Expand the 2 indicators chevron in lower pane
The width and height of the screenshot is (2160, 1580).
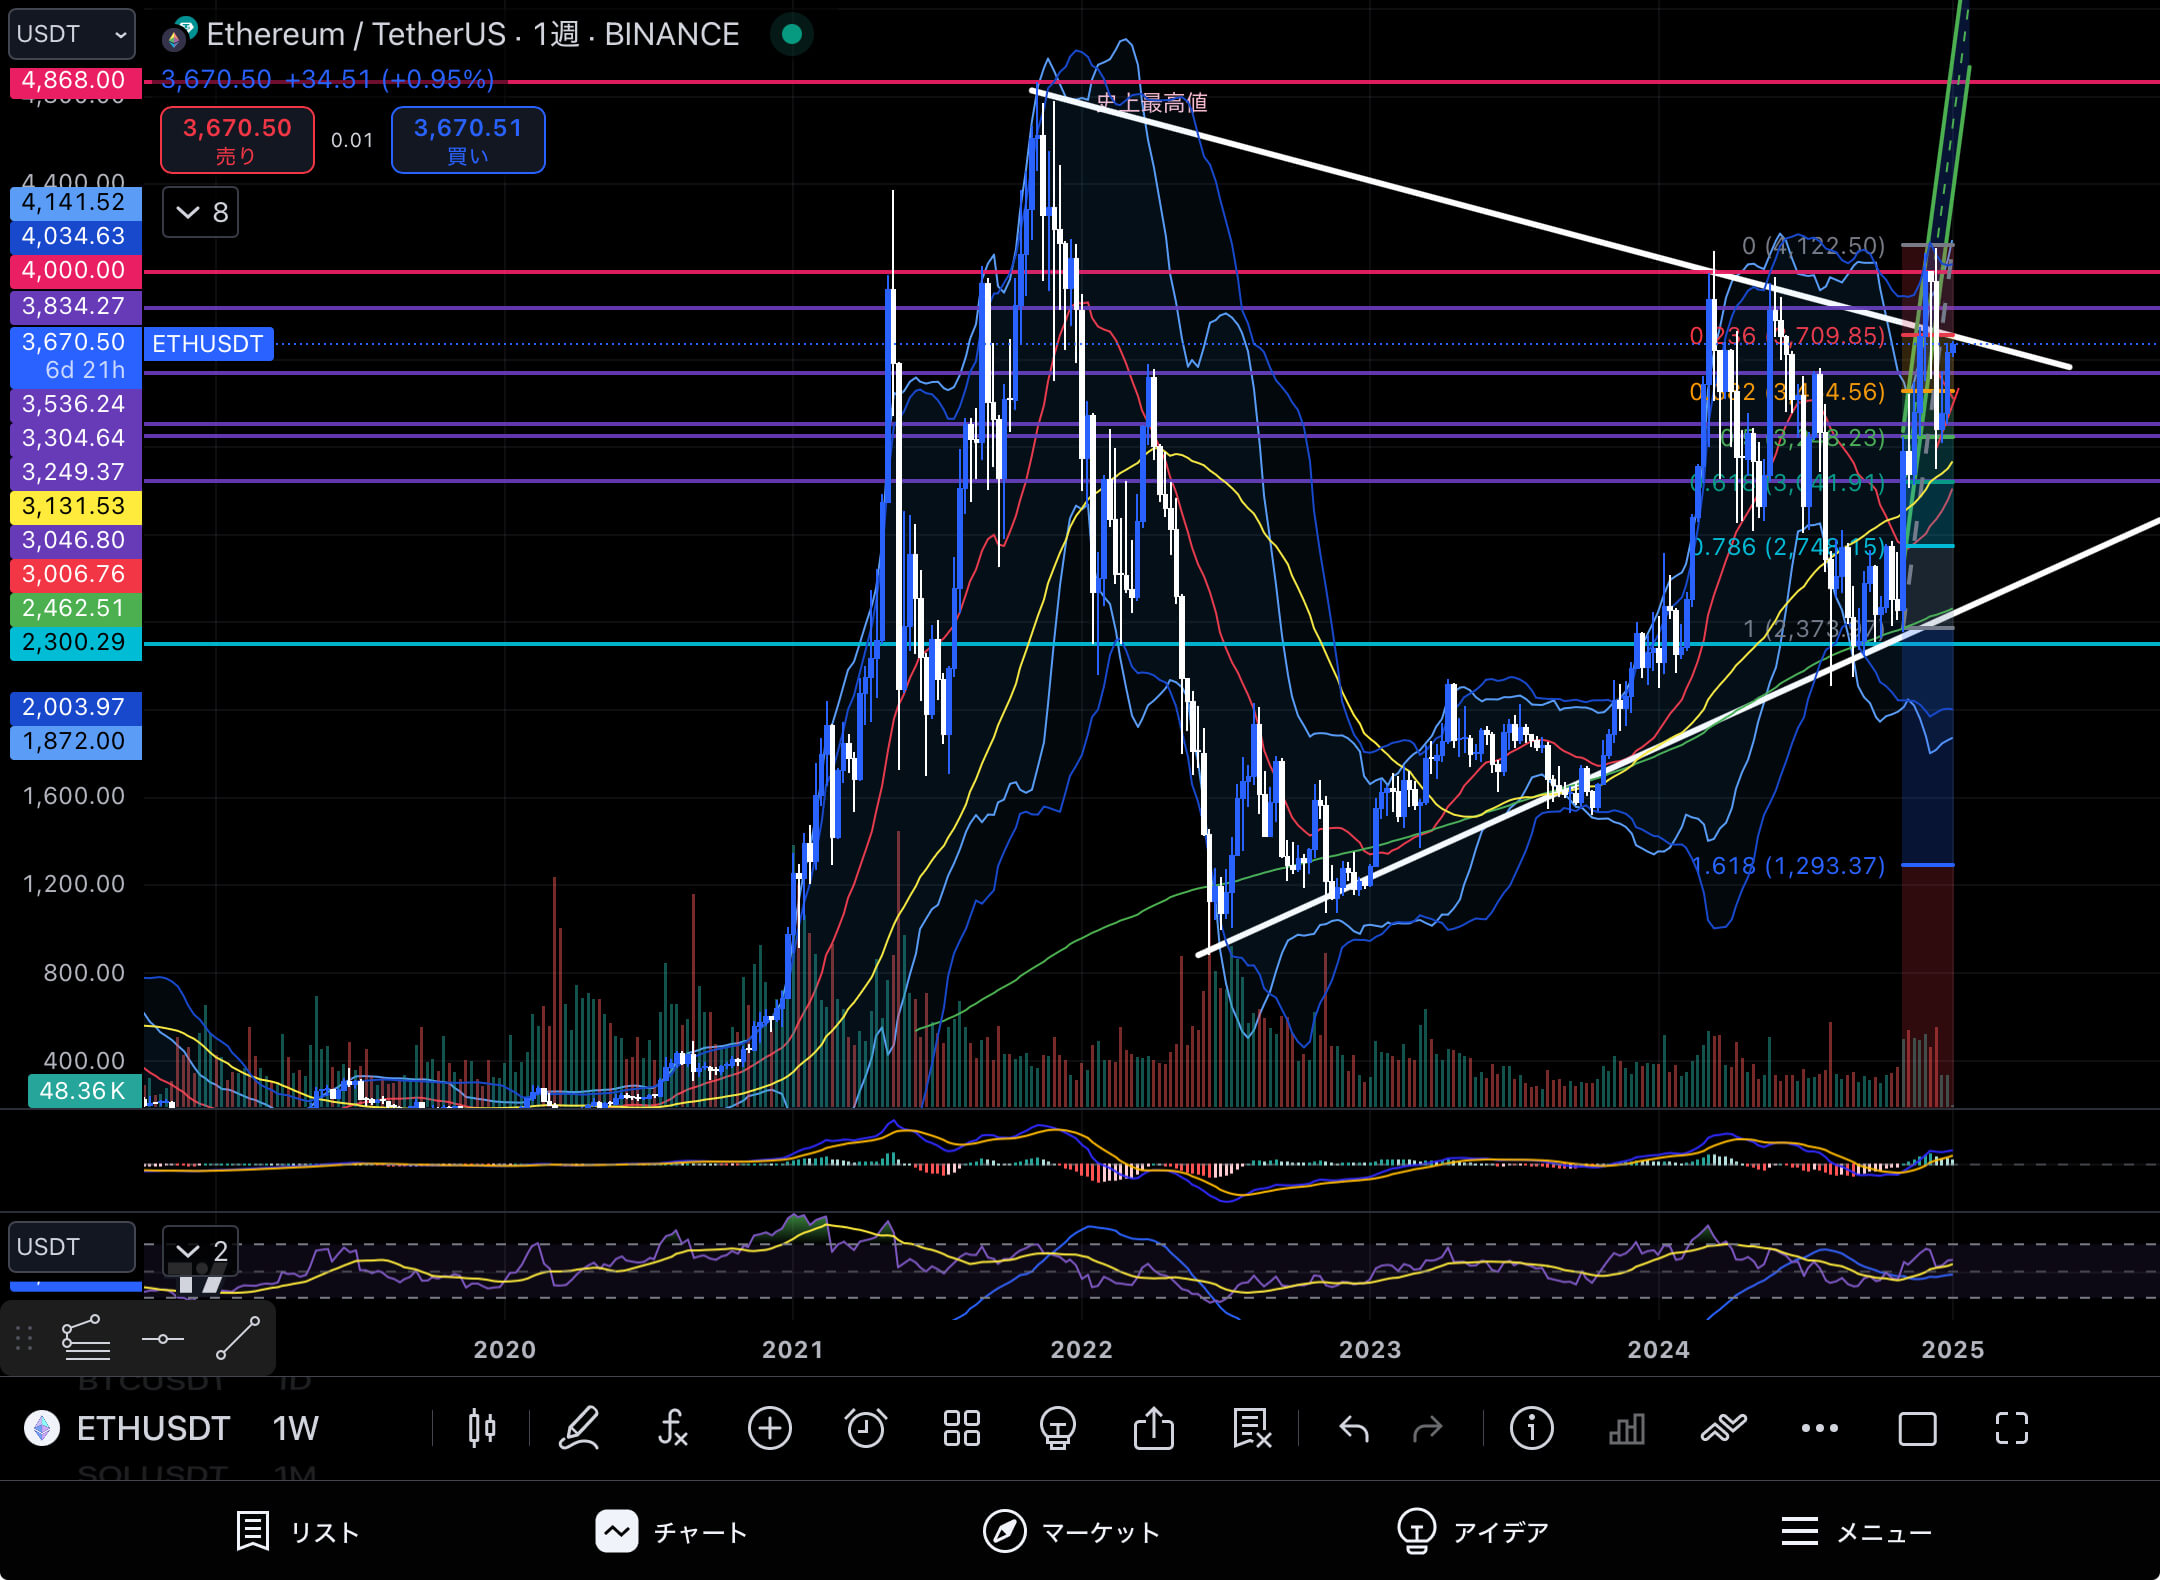(201, 1251)
